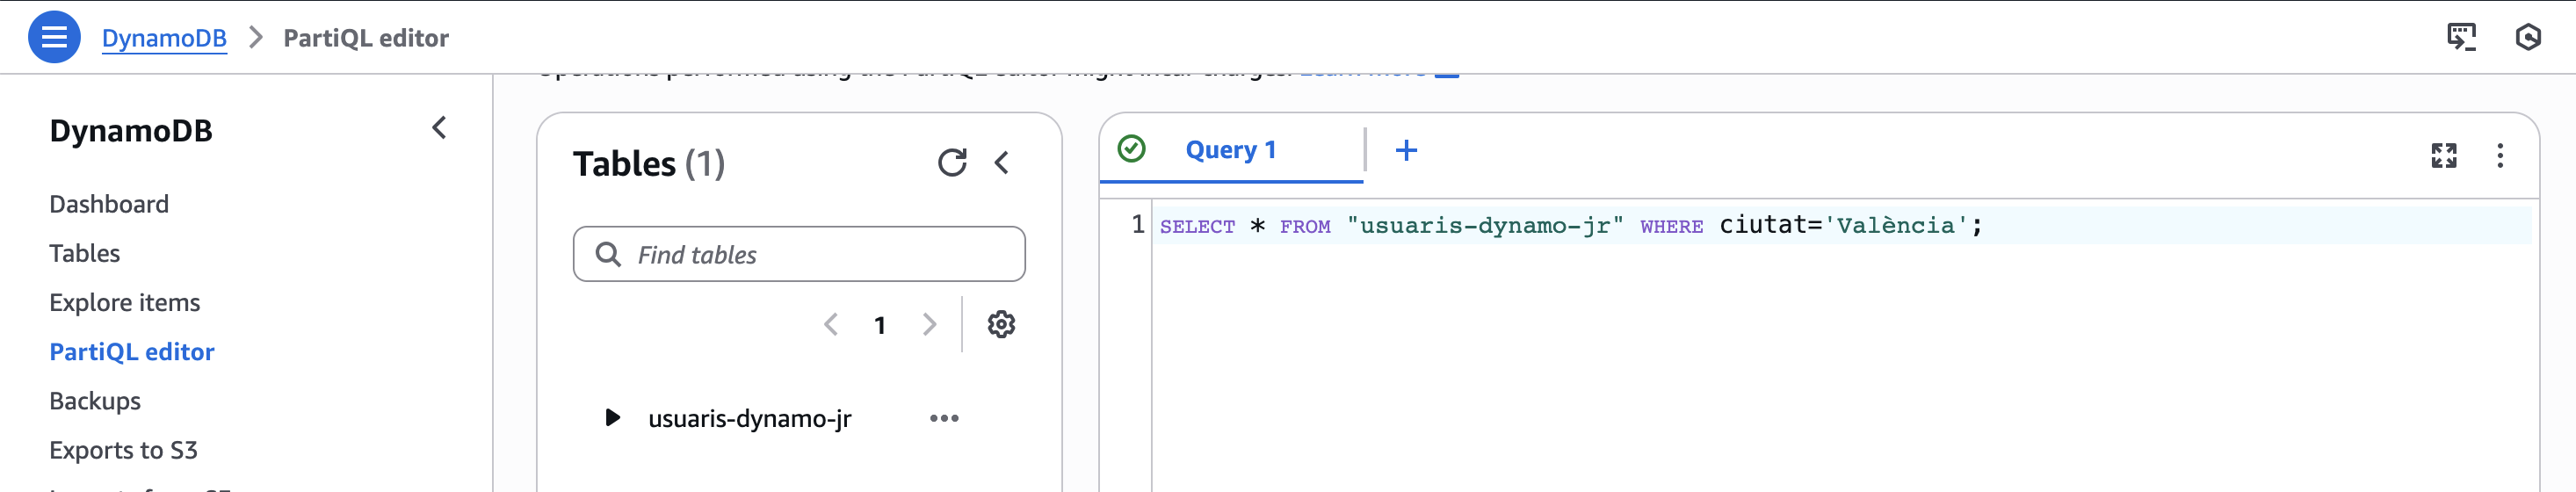The width and height of the screenshot is (2576, 492).
Task: Switch to the Query 1 tab
Action: (x=1230, y=150)
